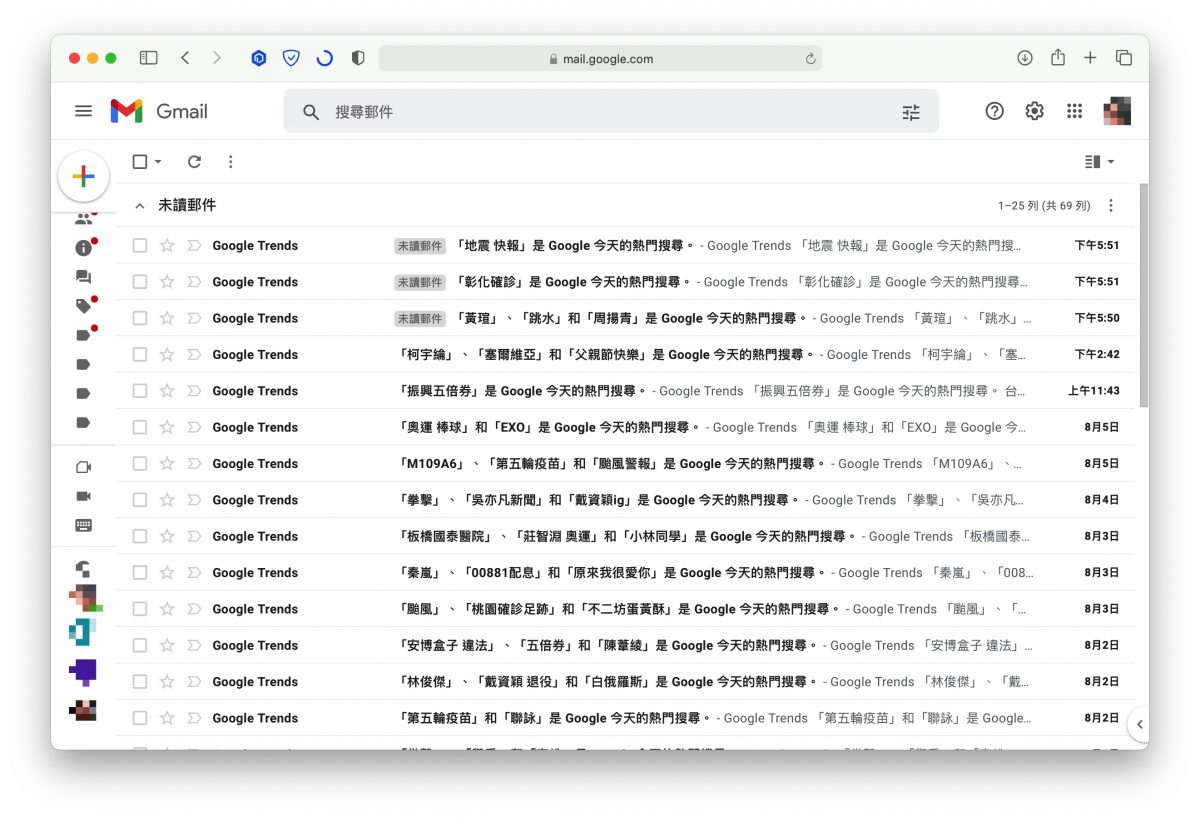Open the 「第五輪疫苗」和「聯詠」 email
1200x817 pixels.
pyautogui.click(x=625, y=718)
